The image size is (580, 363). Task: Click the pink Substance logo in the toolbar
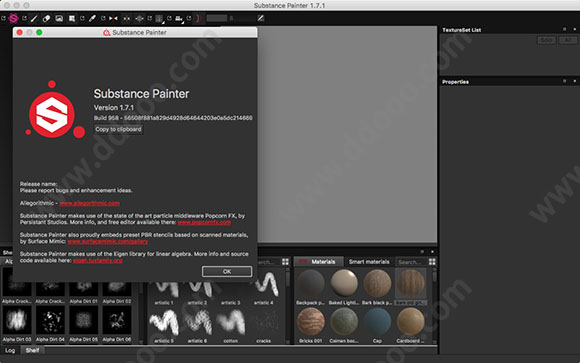coord(13,18)
